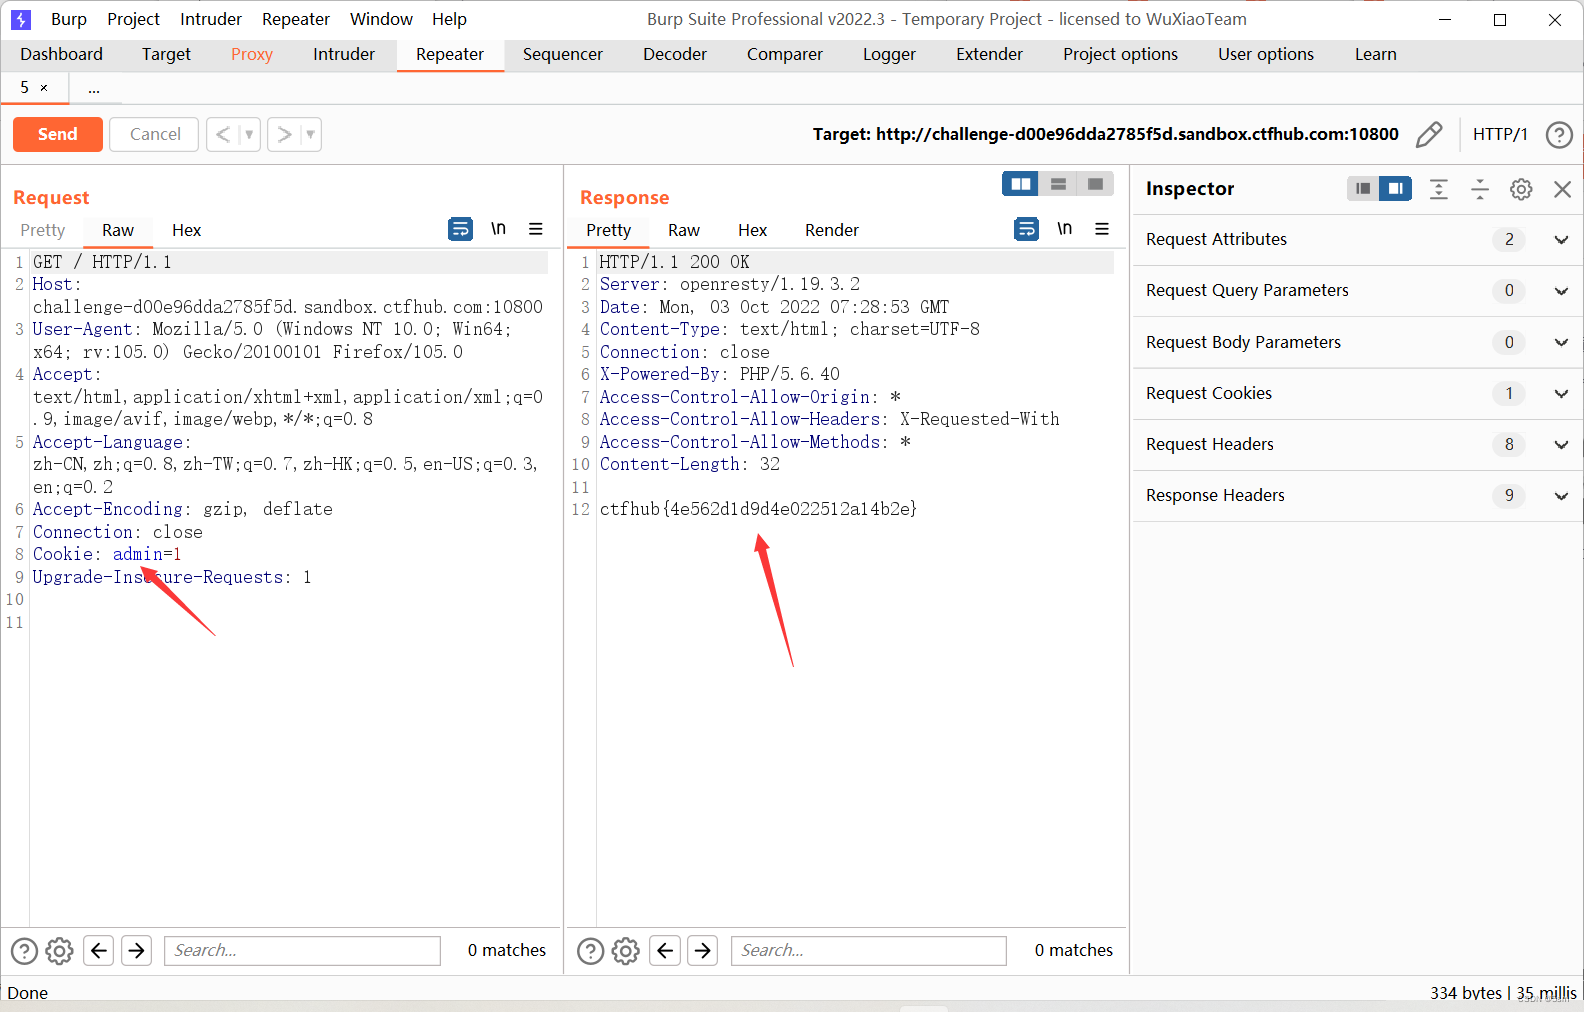Image resolution: width=1584 pixels, height=1012 pixels.
Task: Open the Burp menu
Action: click(x=69, y=19)
